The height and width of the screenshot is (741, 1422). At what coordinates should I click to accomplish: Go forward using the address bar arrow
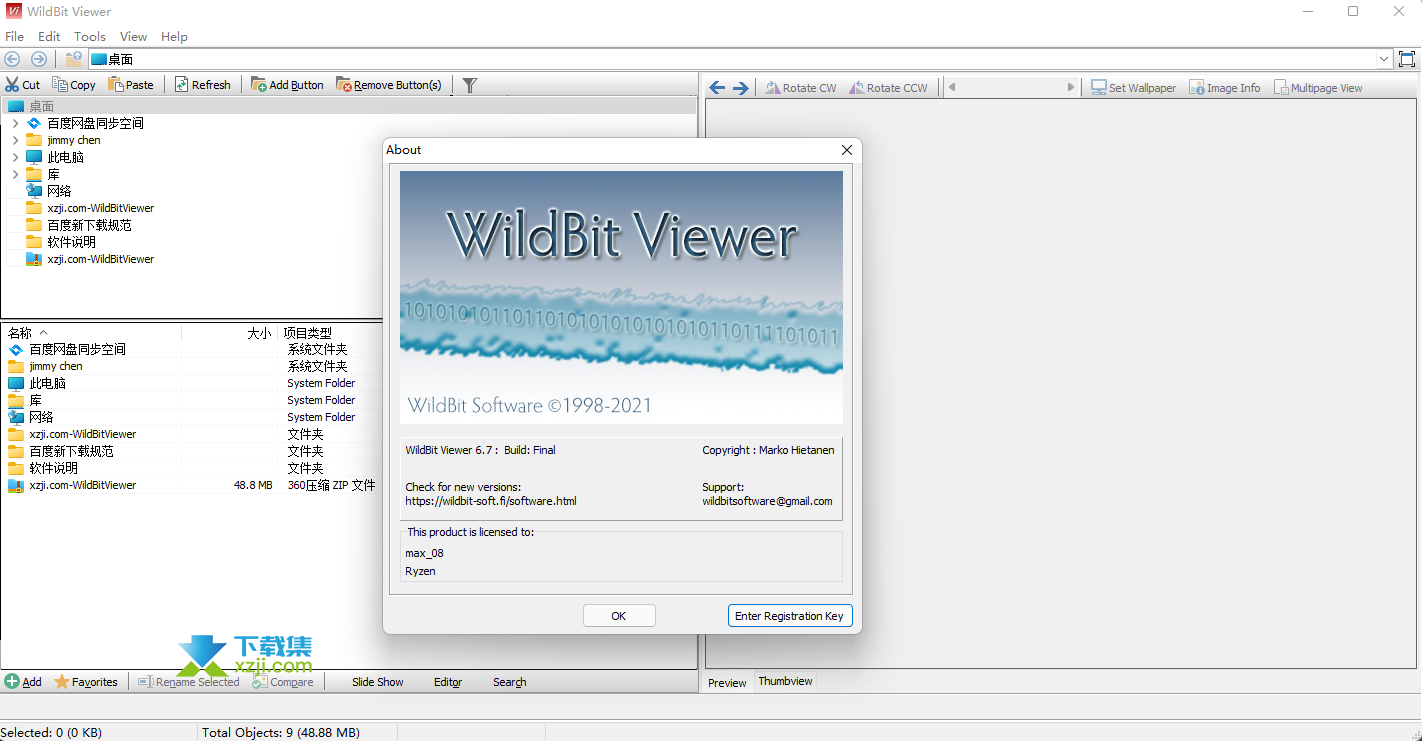(38, 59)
